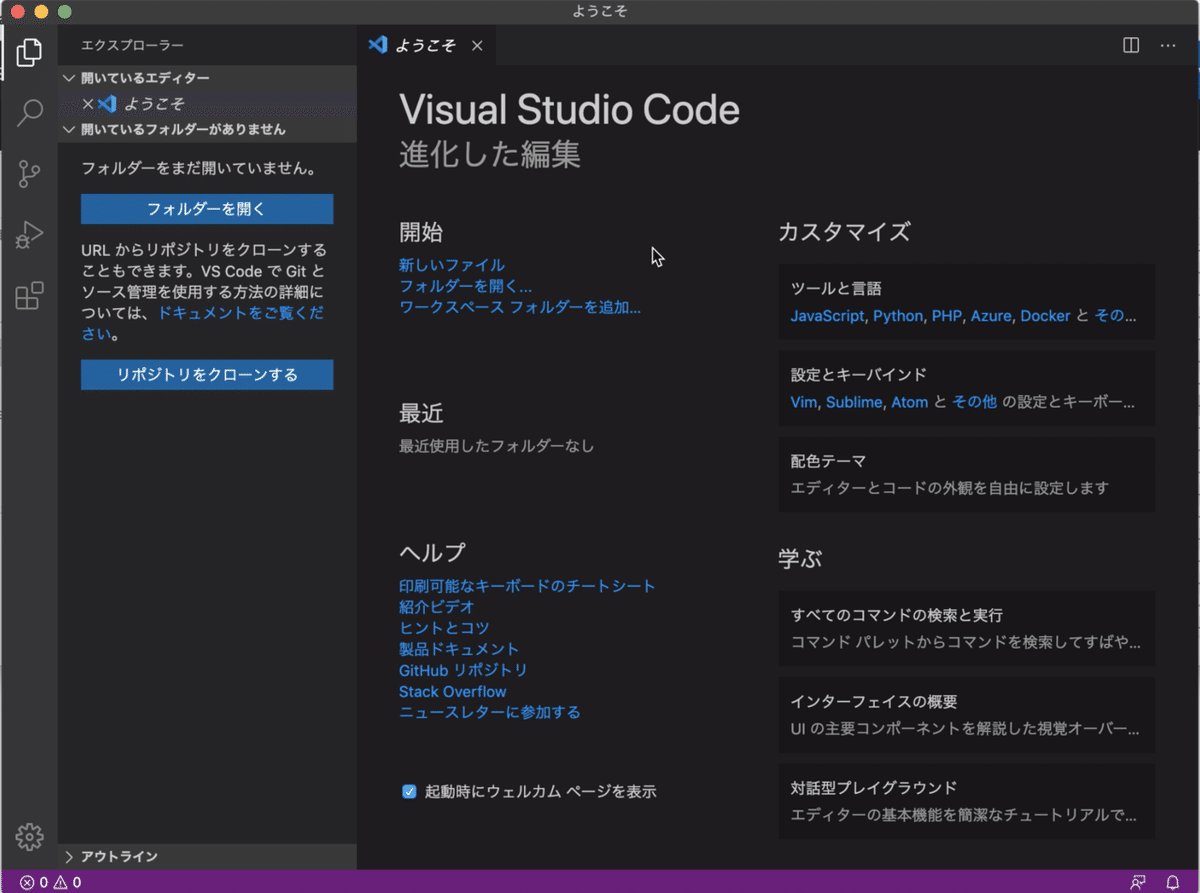Close the ようこそ tab
Screen dimensions: 1200x893
pyautogui.click(x=477, y=46)
